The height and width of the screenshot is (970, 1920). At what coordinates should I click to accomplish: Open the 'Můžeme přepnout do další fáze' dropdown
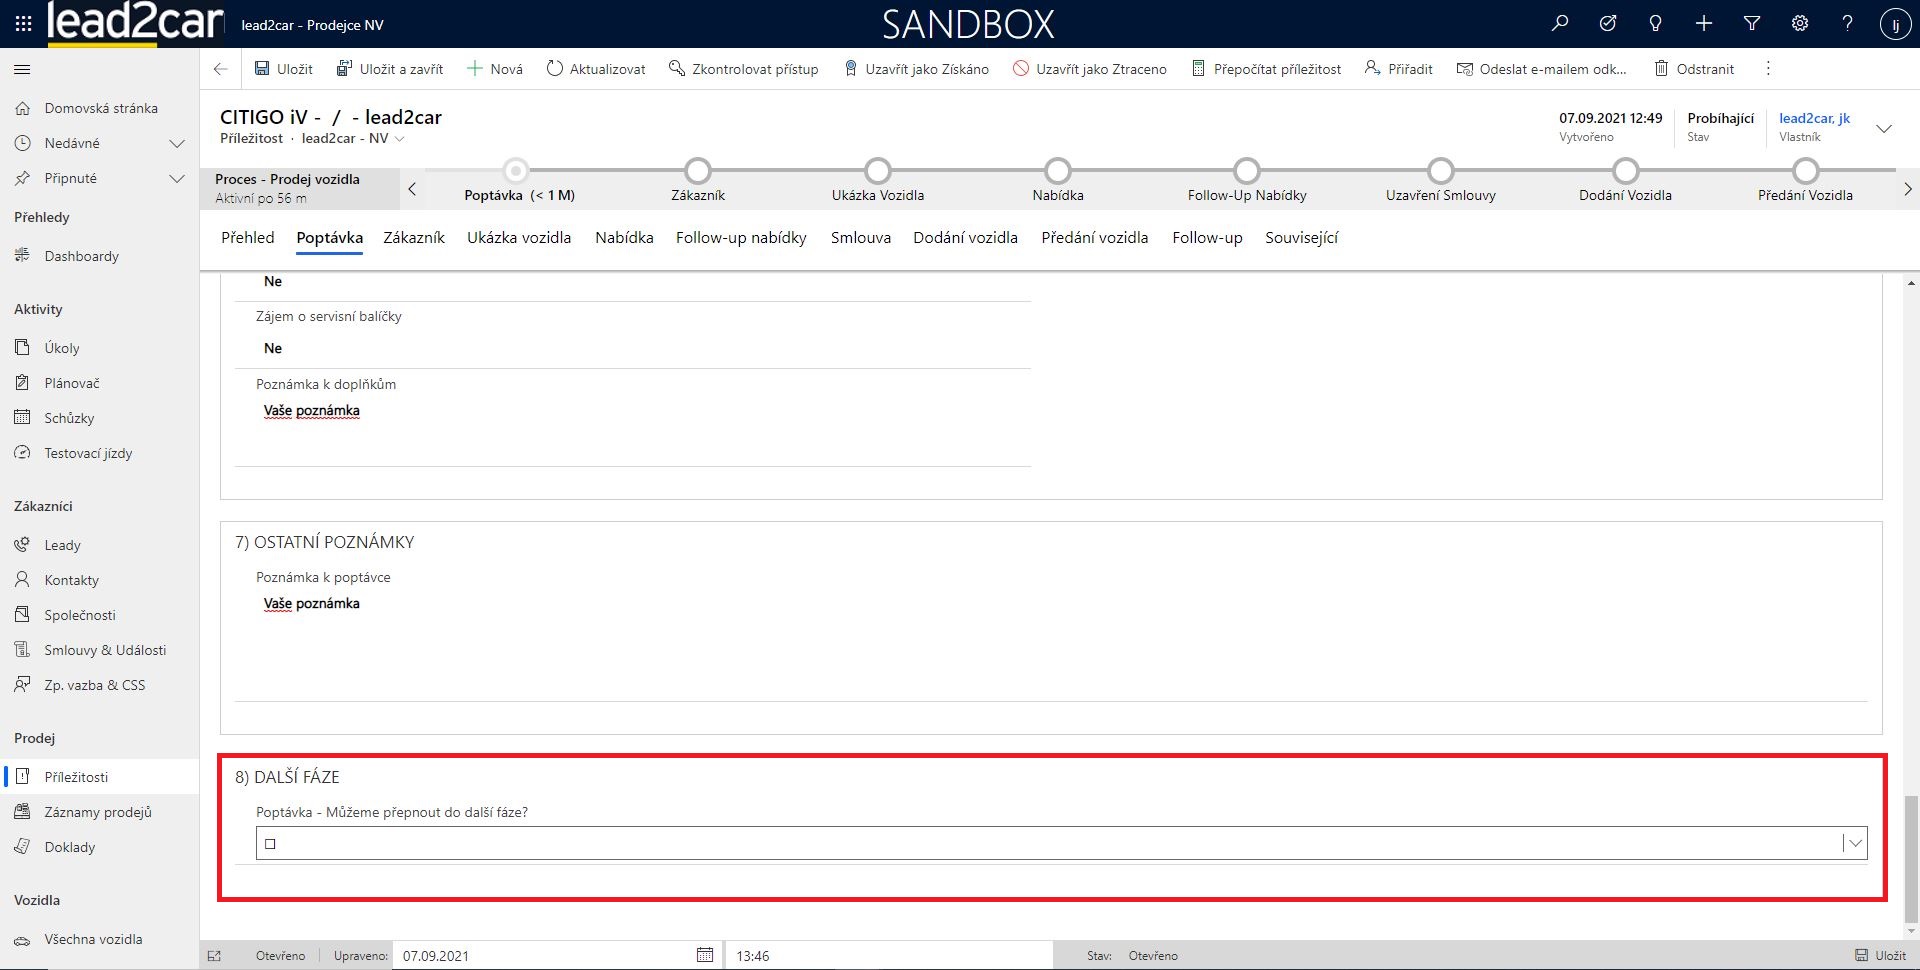click(x=1855, y=843)
